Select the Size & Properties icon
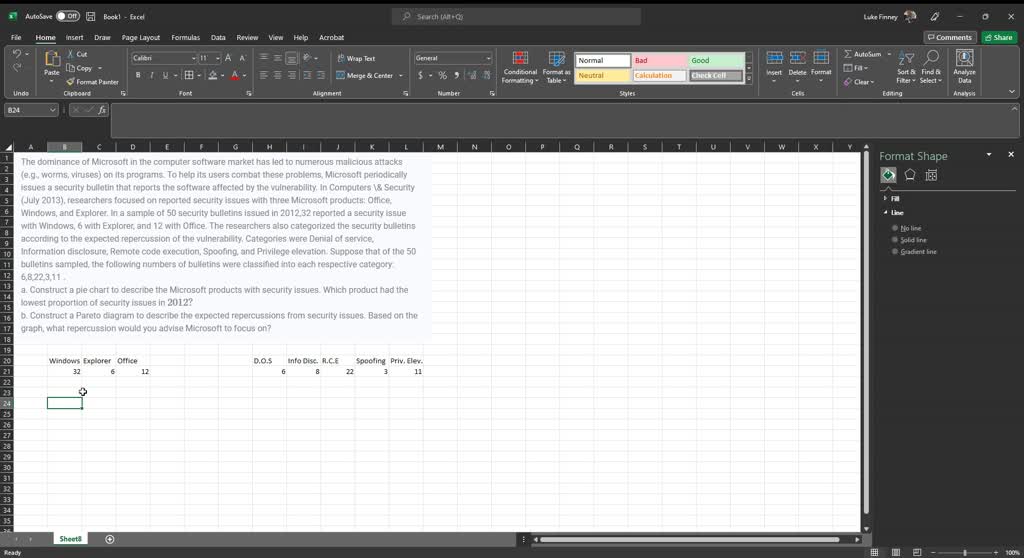This screenshot has height=558, width=1024. click(931, 175)
